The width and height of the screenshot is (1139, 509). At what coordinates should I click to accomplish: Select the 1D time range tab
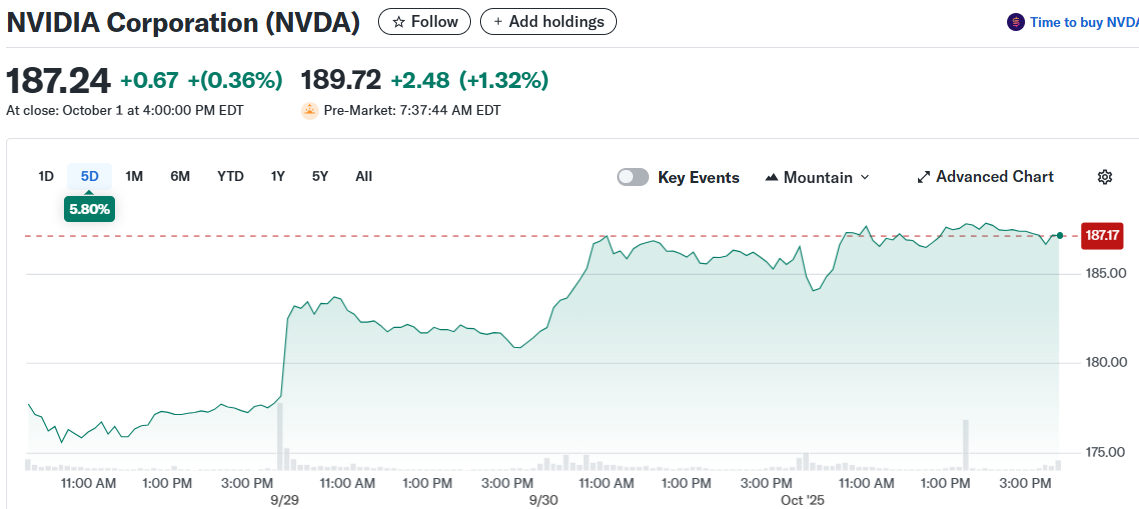(46, 176)
